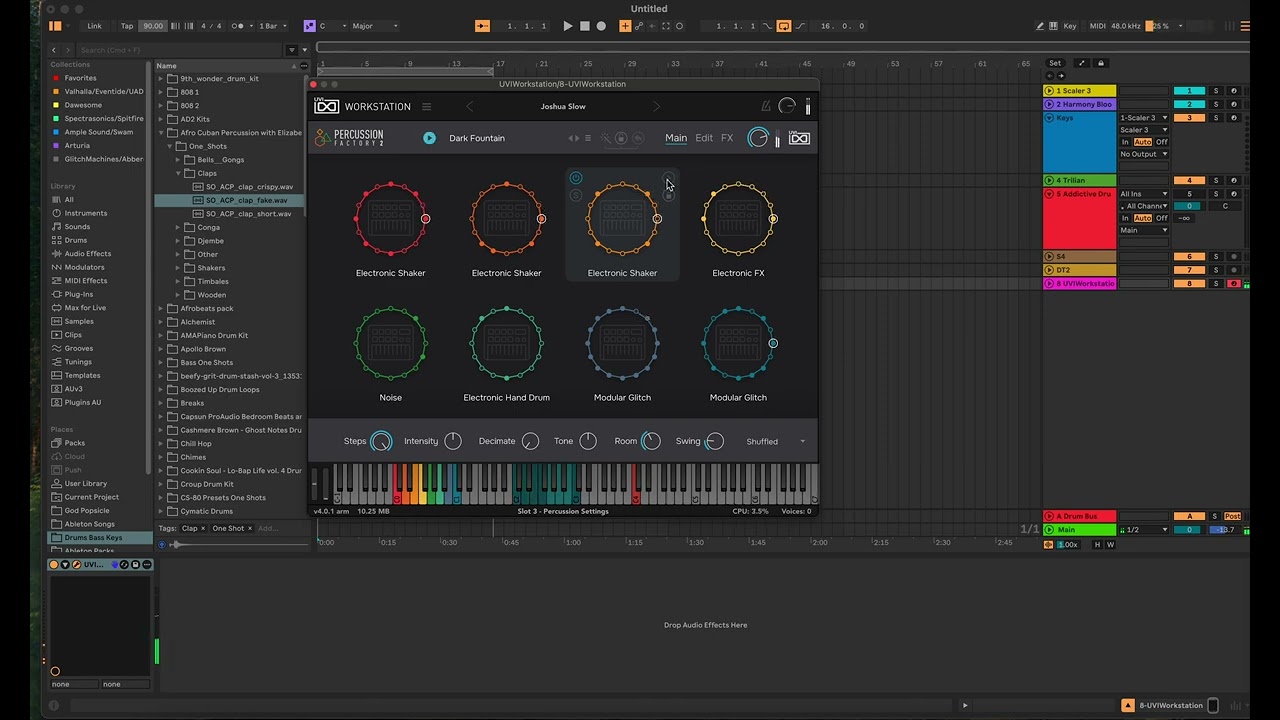This screenshot has width=1280, height=720.
Task: Solo the third Electronic Shaker slot
Action: 576,195
